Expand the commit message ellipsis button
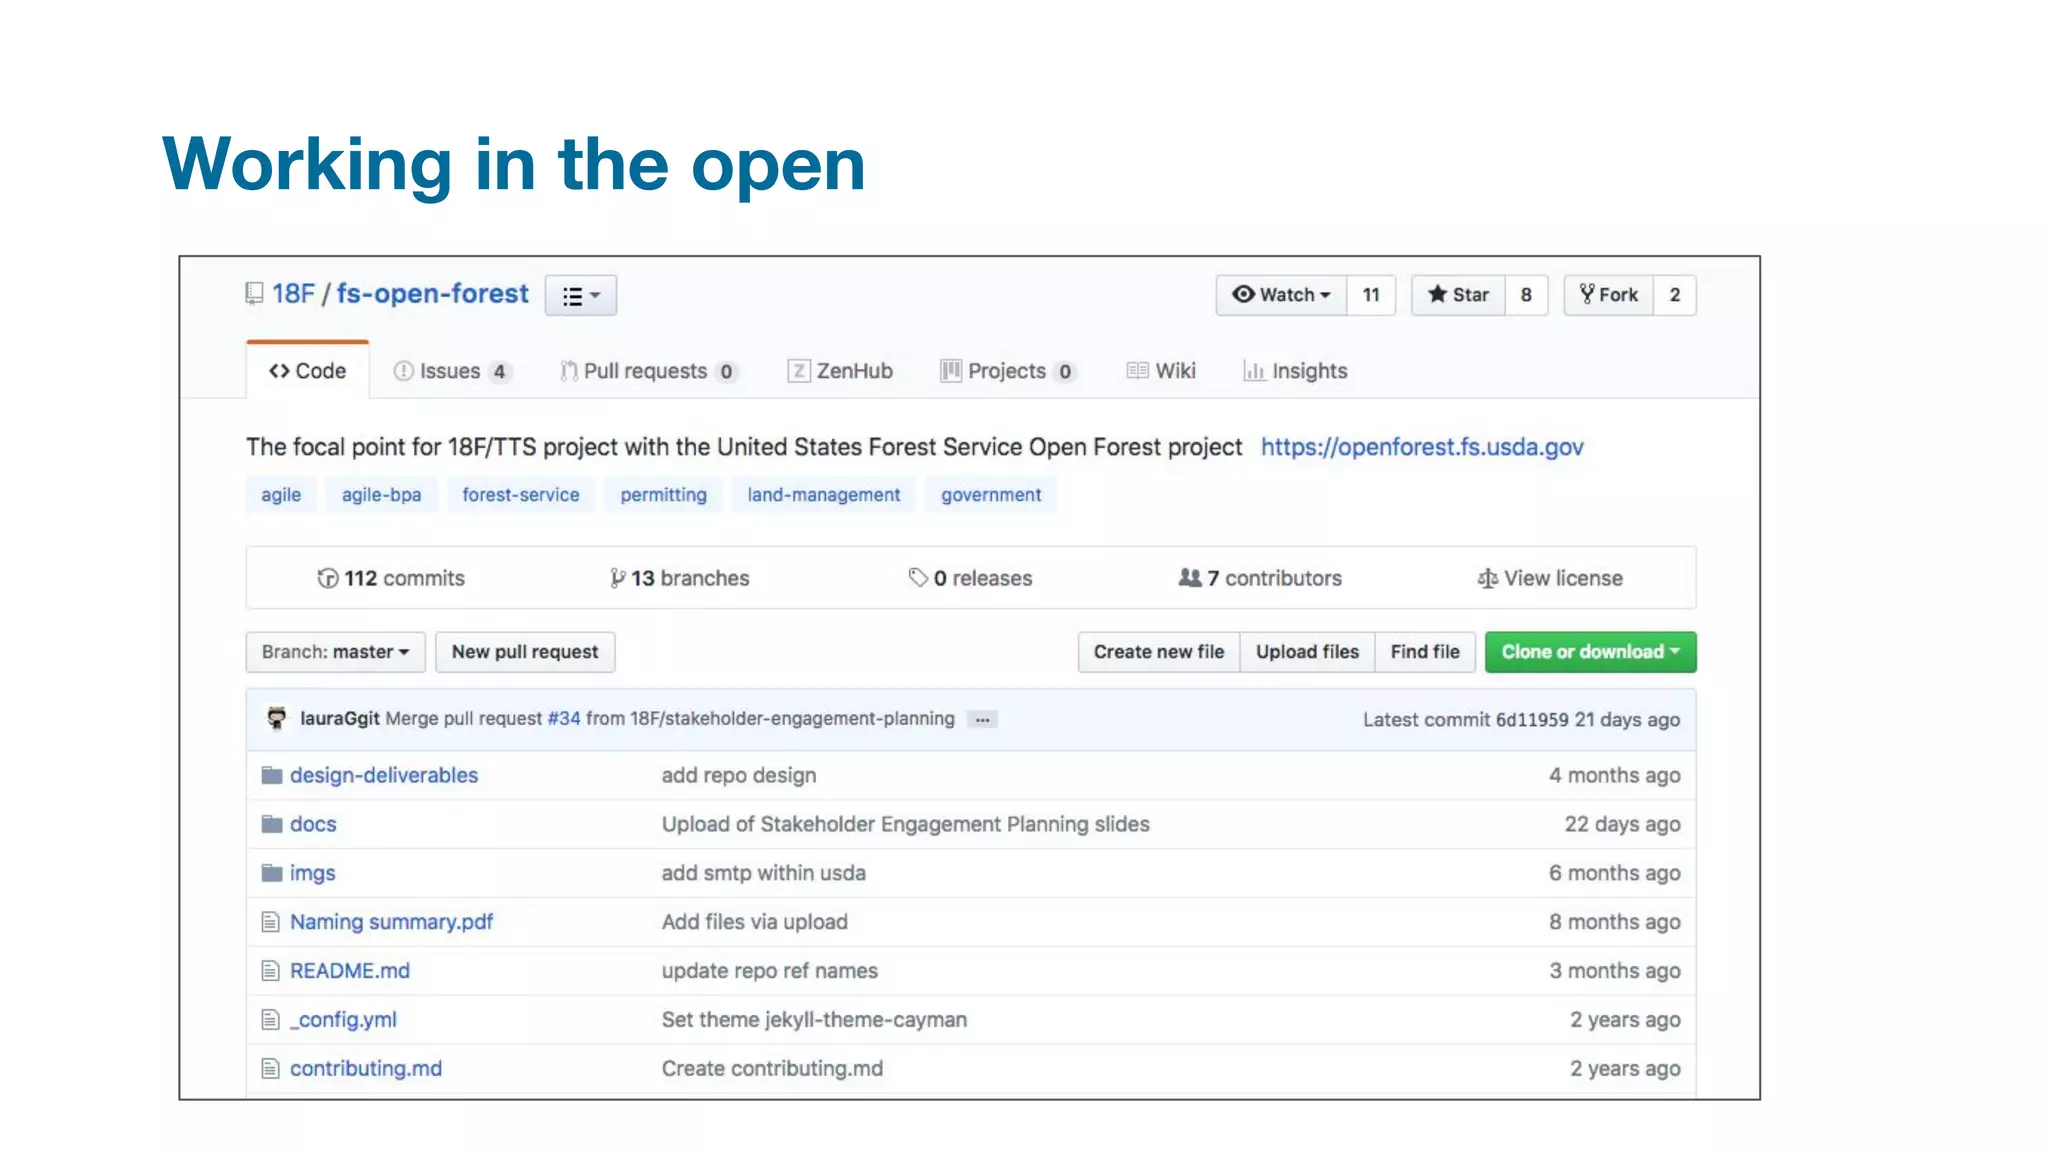 [x=982, y=720]
